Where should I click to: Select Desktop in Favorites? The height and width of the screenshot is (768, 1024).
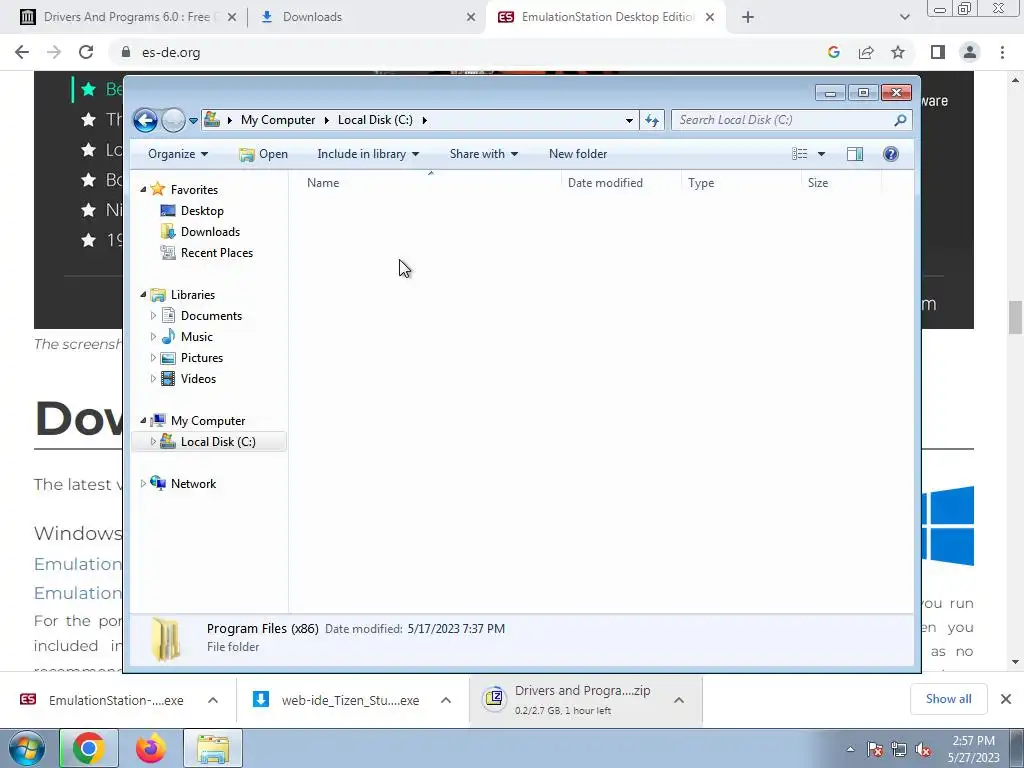pos(202,211)
